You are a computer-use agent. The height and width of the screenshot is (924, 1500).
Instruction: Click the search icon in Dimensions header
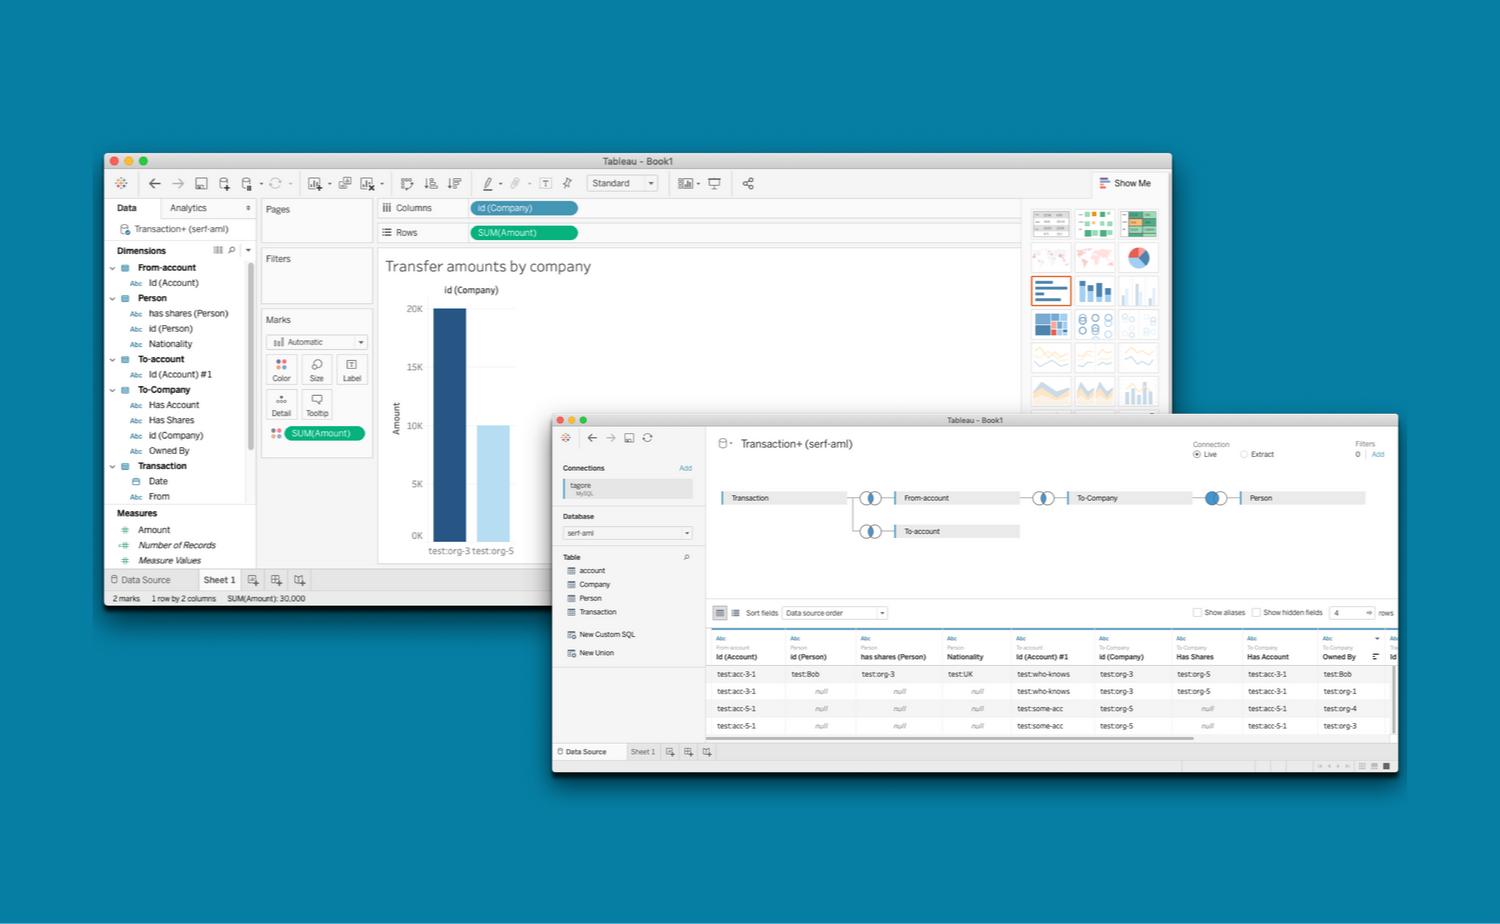[232, 250]
